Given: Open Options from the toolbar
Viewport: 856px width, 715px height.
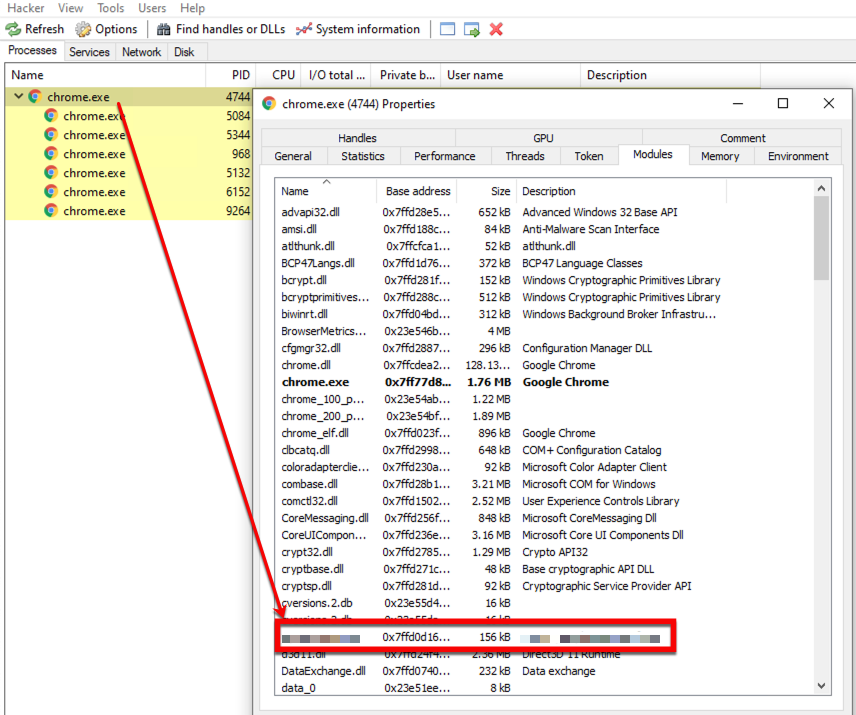Looking at the screenshot, I should (83, 29).
